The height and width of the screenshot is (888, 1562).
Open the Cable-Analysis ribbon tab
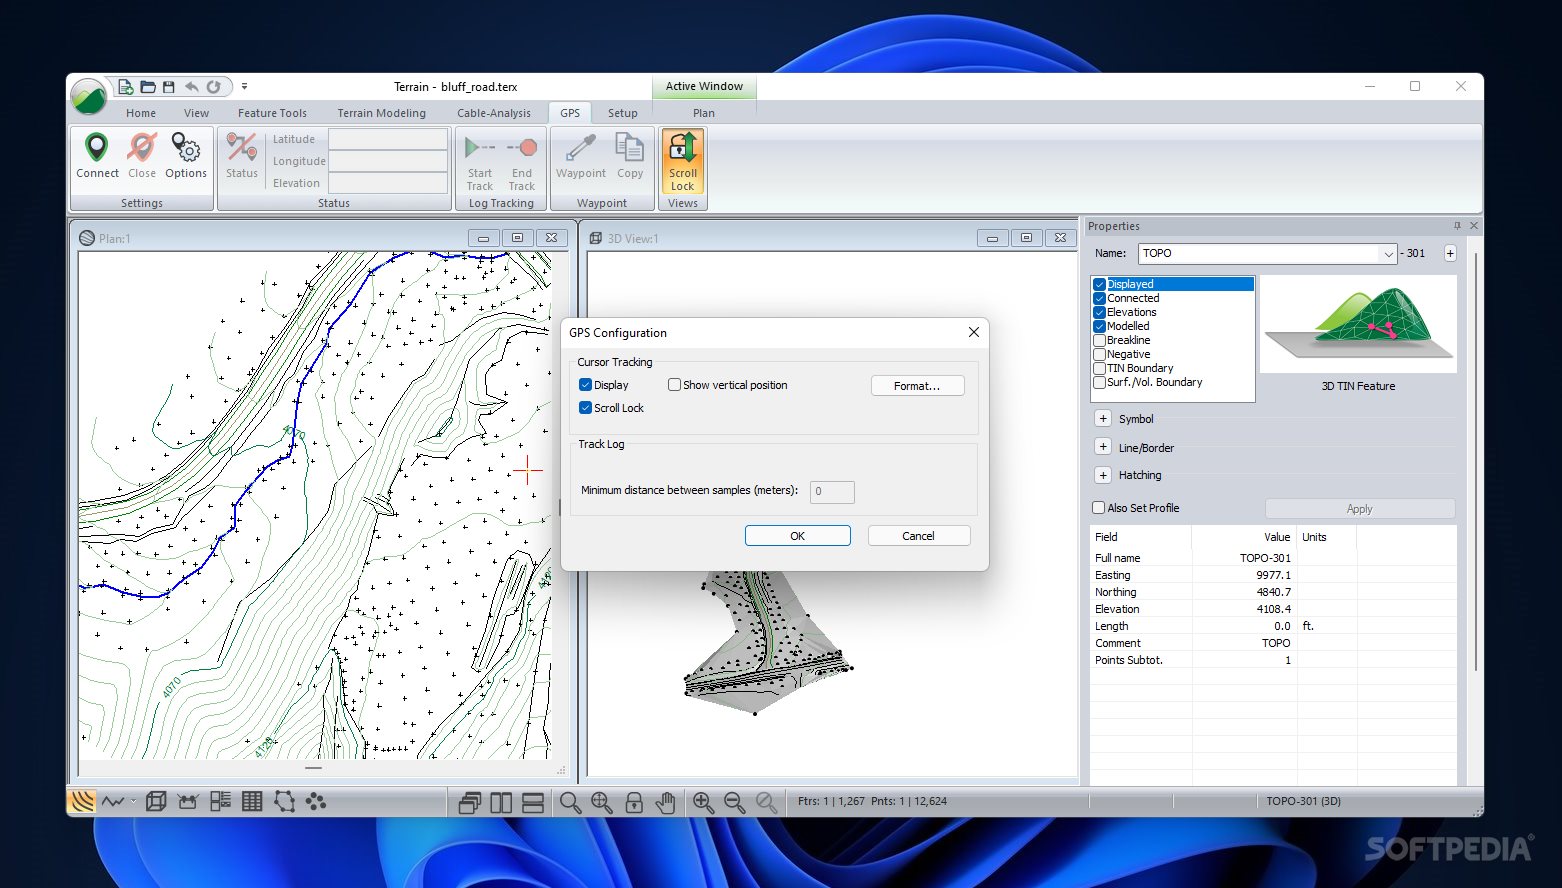494,113
